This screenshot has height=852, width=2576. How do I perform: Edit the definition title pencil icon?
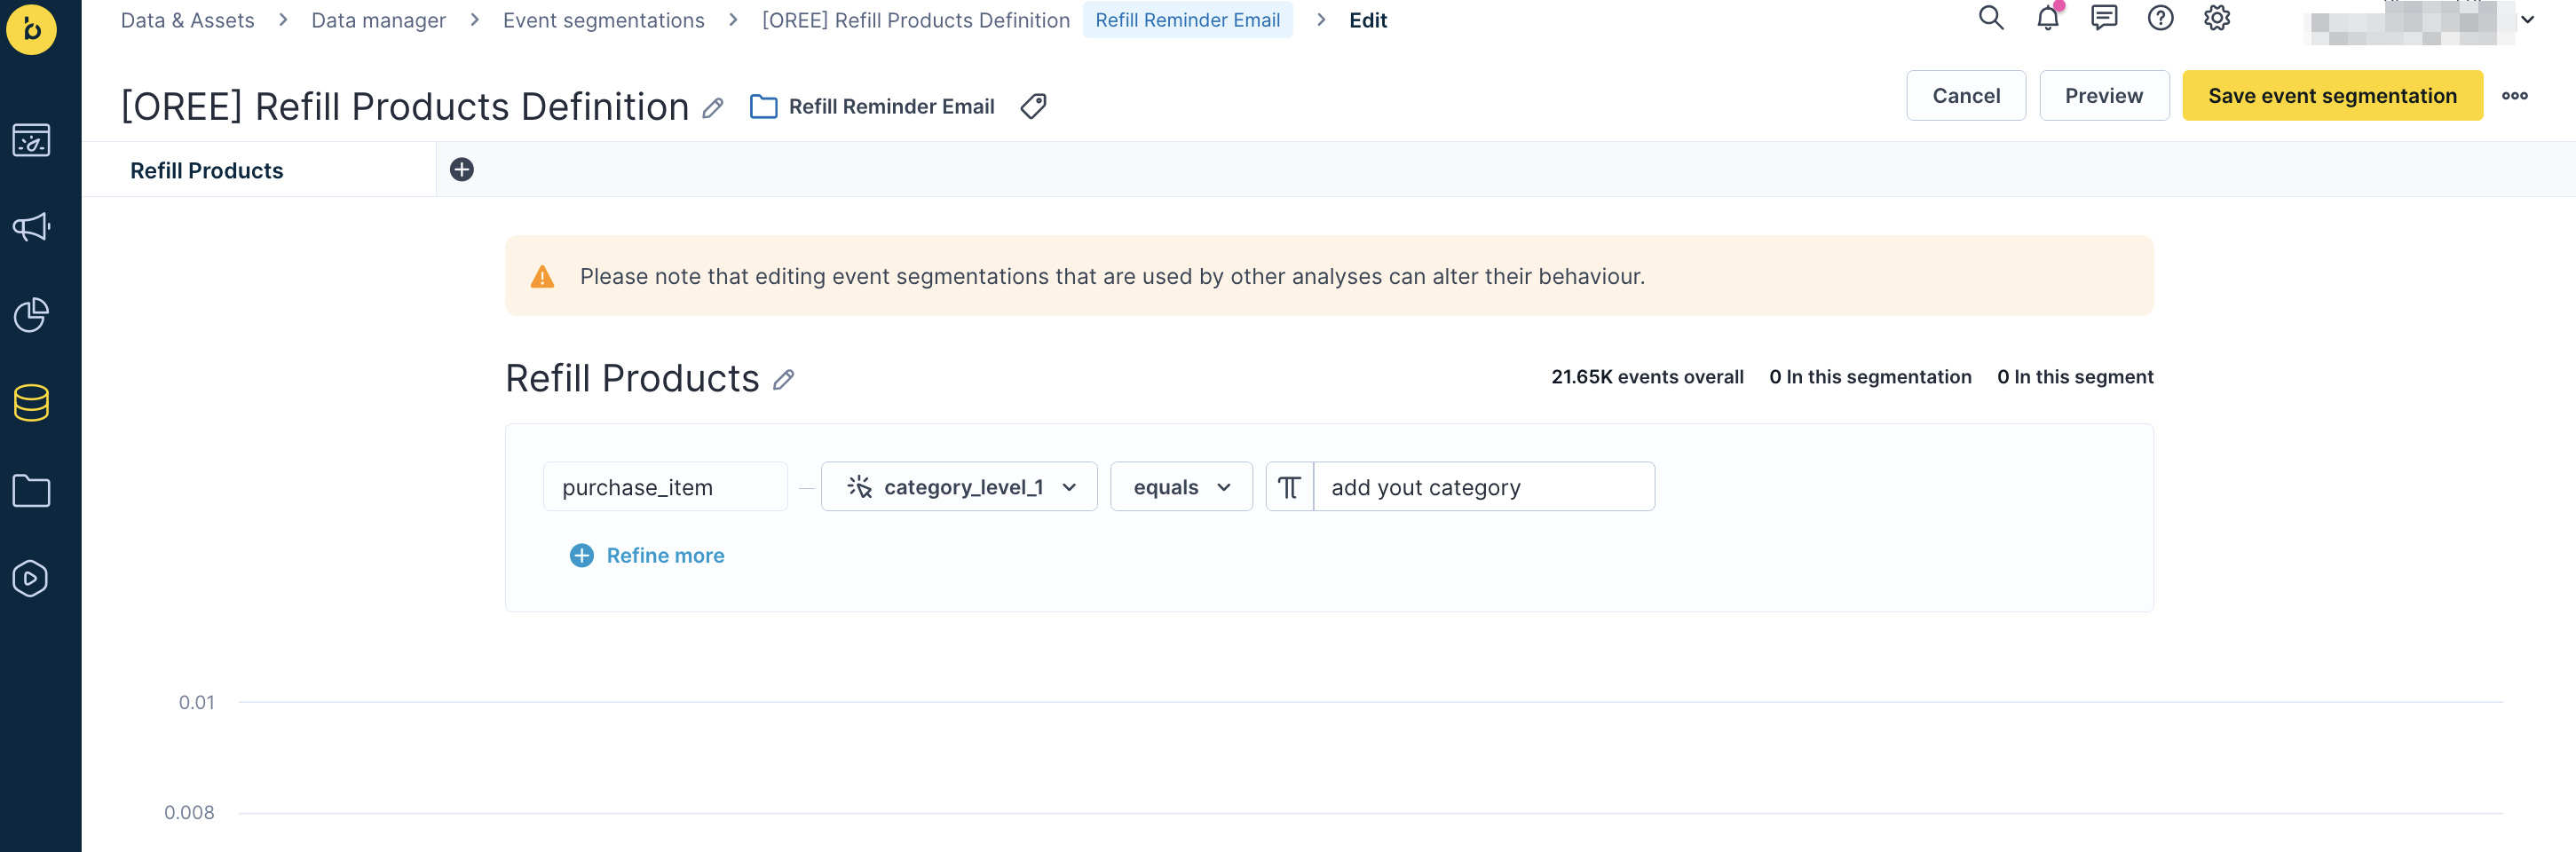coord(713,108)
